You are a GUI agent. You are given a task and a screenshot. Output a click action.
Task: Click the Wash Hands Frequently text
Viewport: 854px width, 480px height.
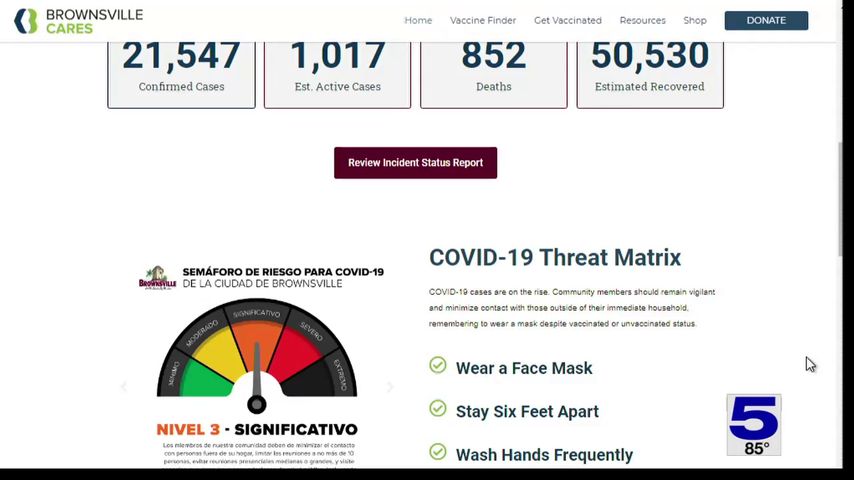click(544, 455)
